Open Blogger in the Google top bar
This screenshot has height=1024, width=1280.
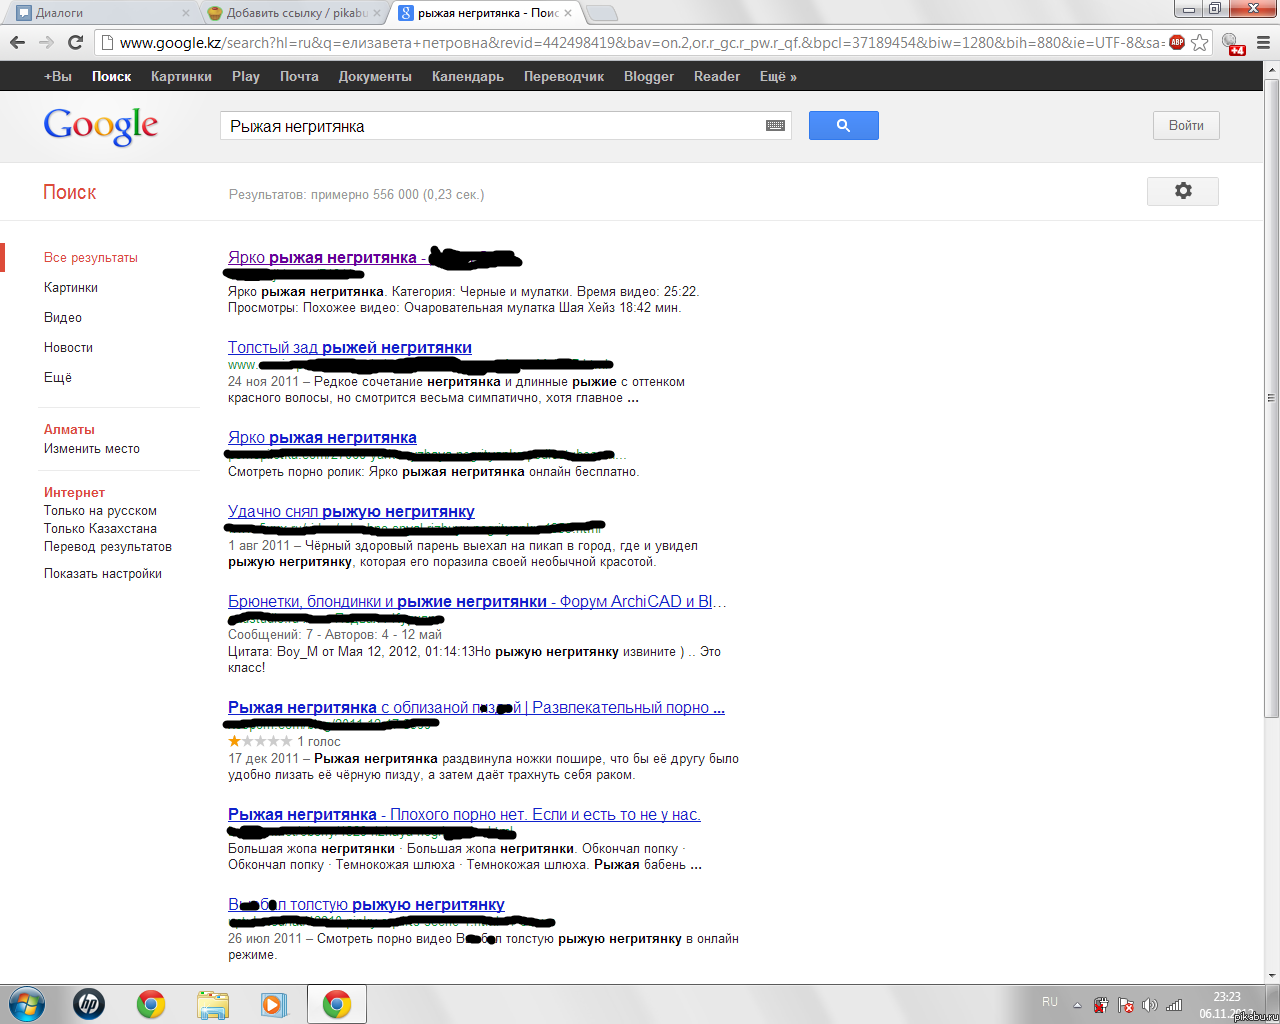(x=649, y=76)
